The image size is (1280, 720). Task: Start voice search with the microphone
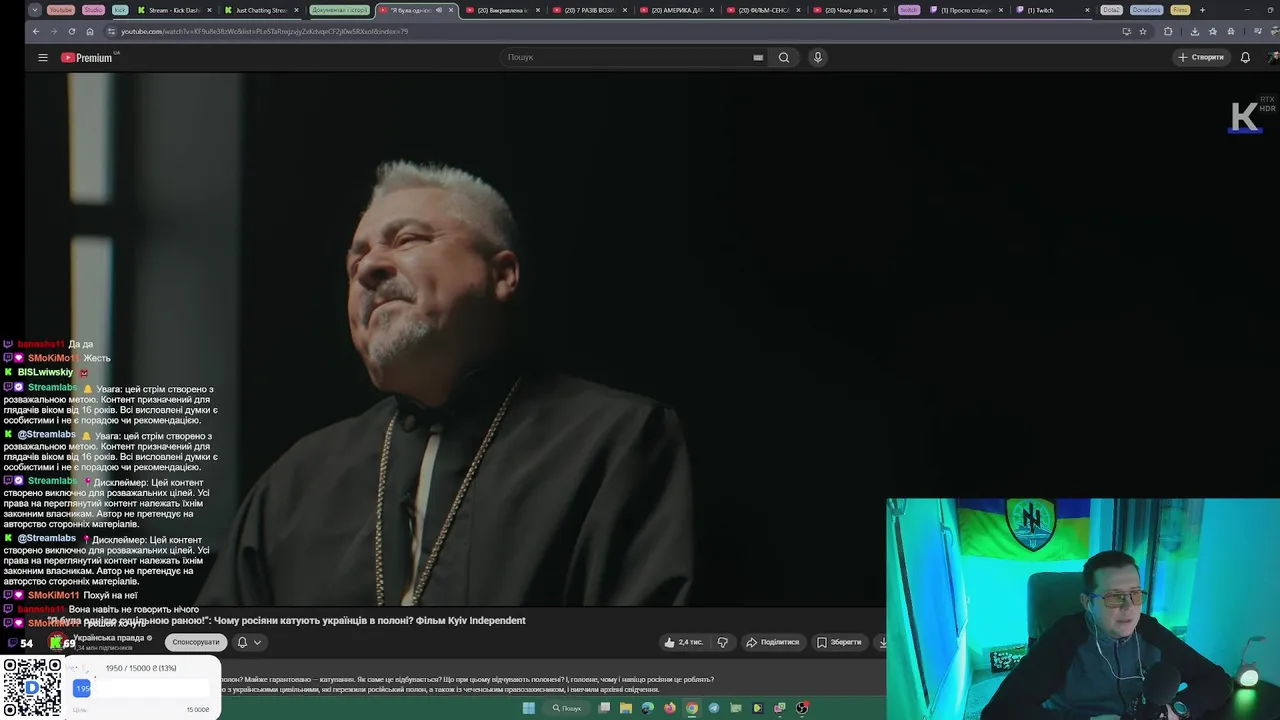pos(818,57)
